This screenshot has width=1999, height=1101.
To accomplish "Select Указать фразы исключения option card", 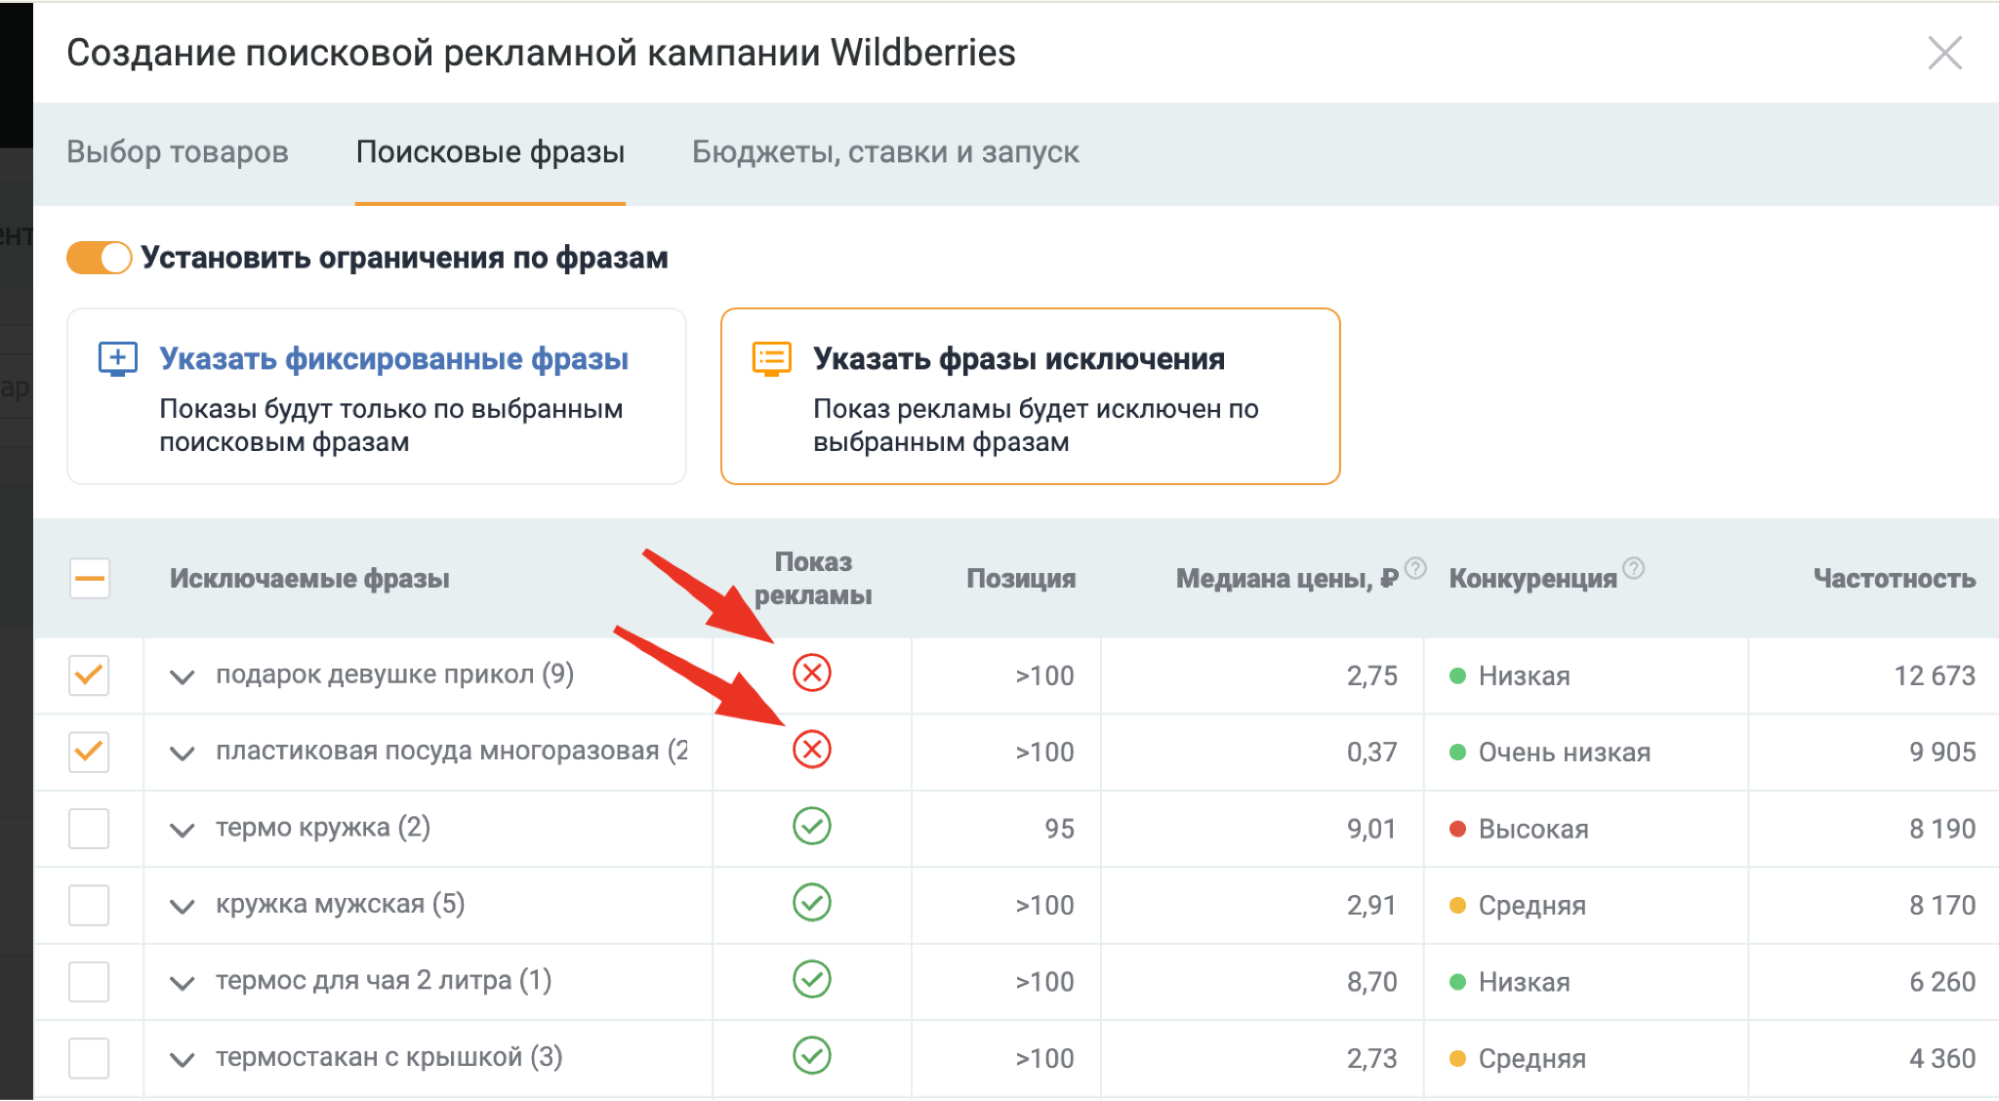I will pyautogui.click(x=1030, y=396).
